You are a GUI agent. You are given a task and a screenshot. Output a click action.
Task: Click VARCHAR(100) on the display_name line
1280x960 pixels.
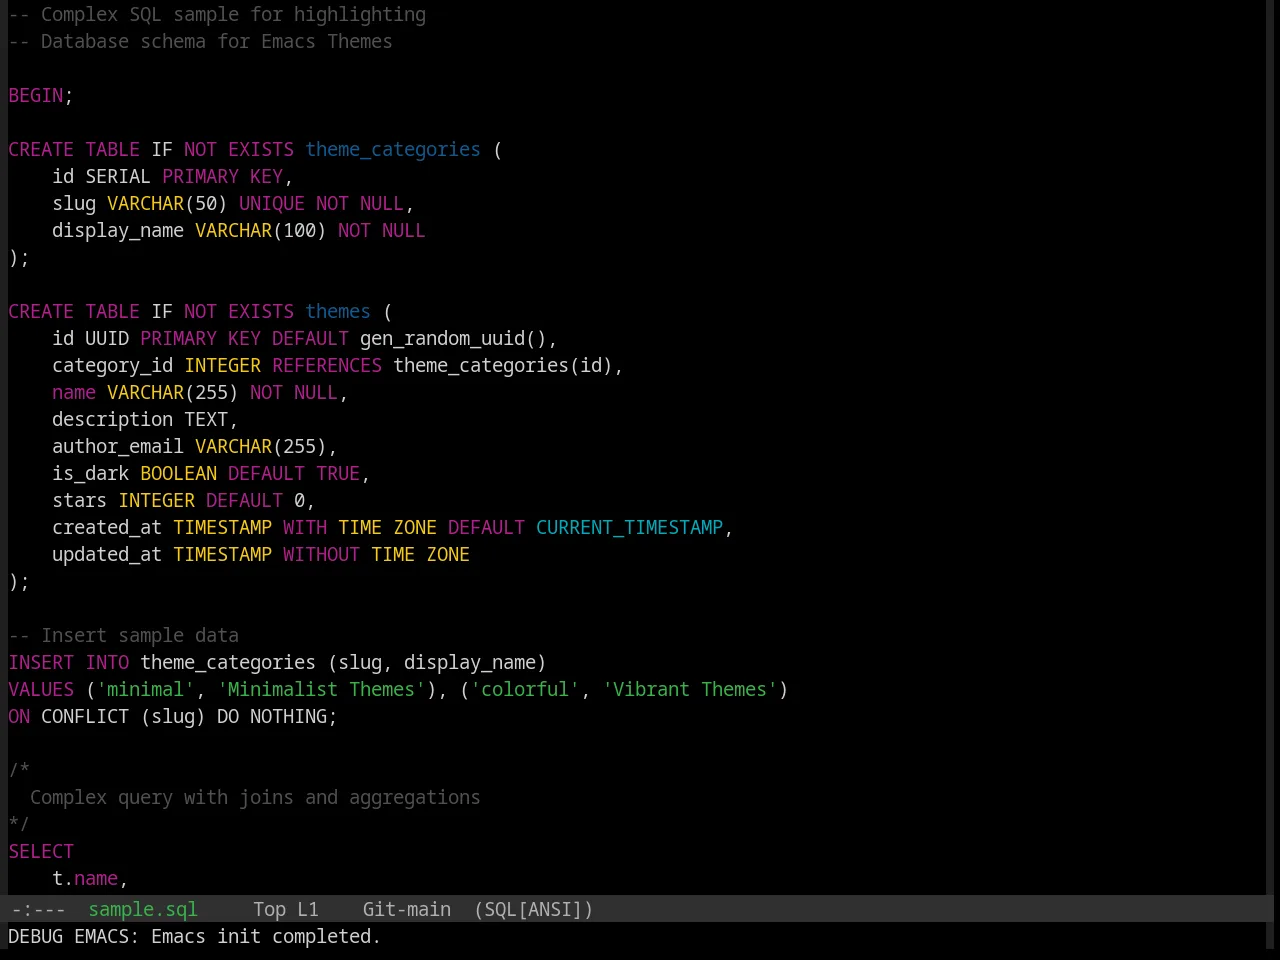coord(261,230)
